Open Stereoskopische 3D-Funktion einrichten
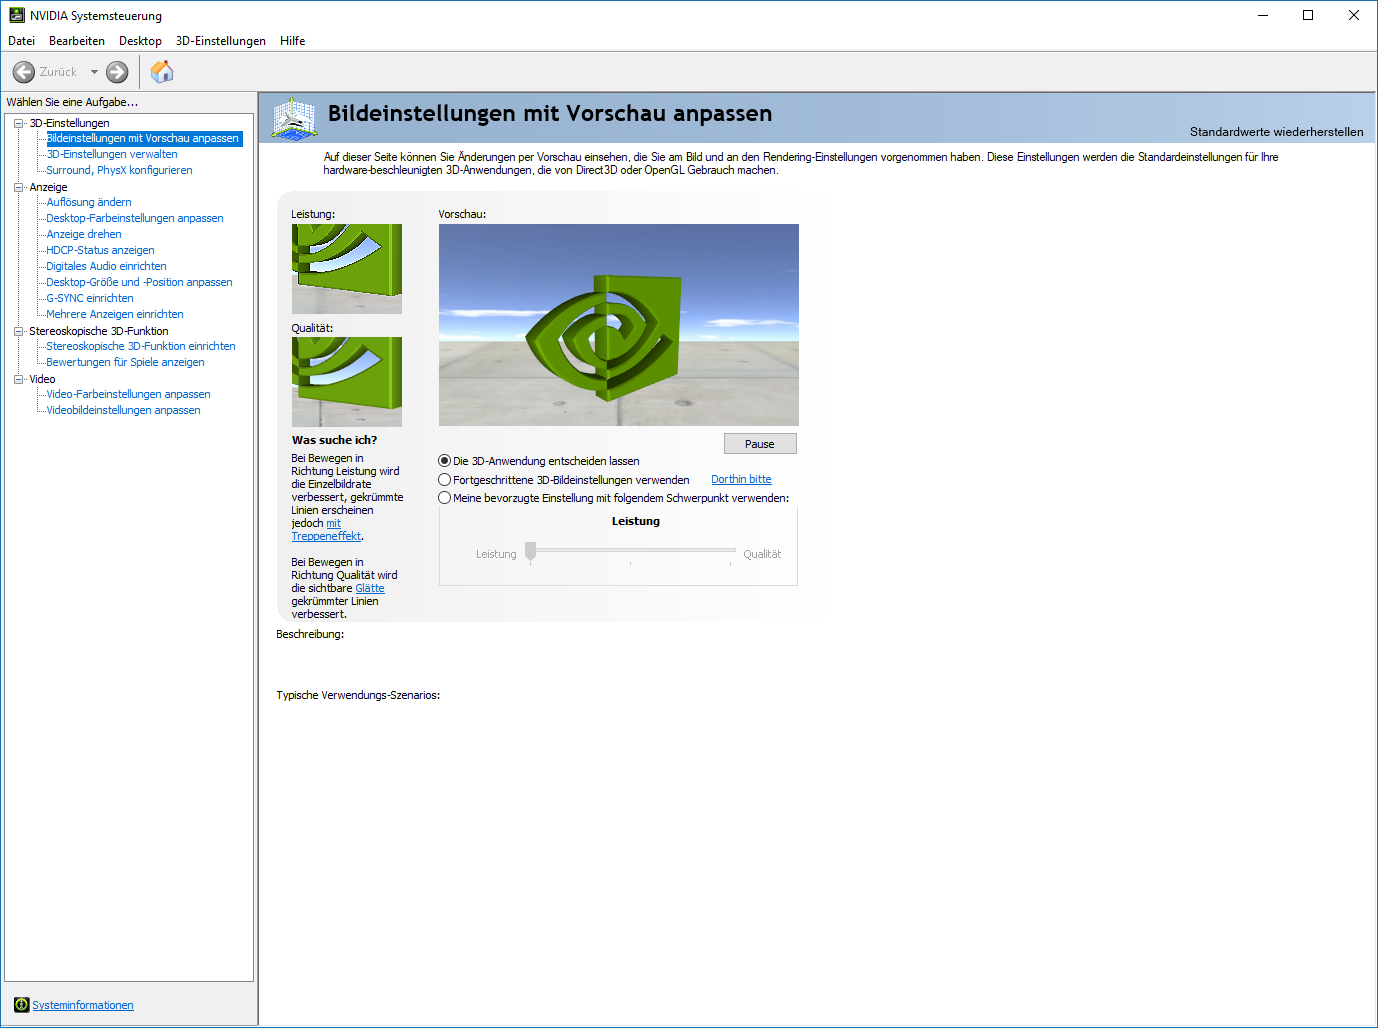1378x1028 pixels. [x=141, y=346]
